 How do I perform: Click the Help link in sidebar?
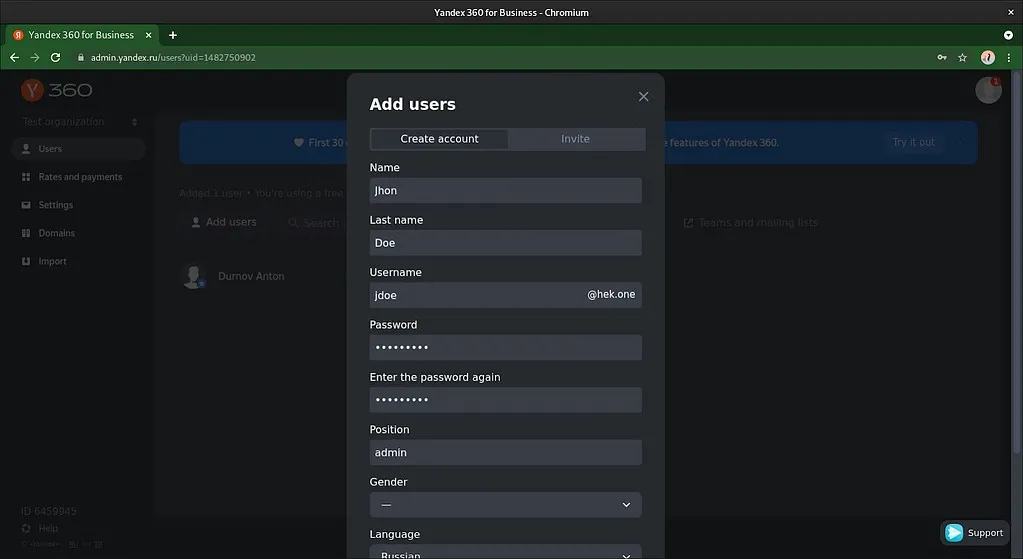point(48,528)
